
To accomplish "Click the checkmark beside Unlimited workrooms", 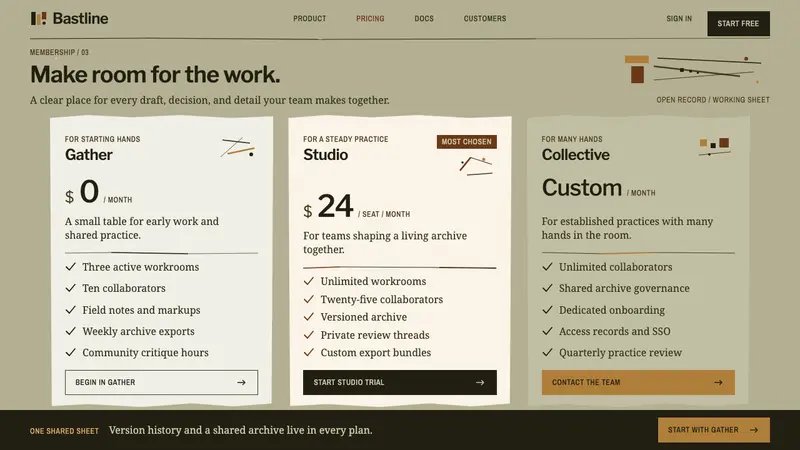I will (309, 281).
